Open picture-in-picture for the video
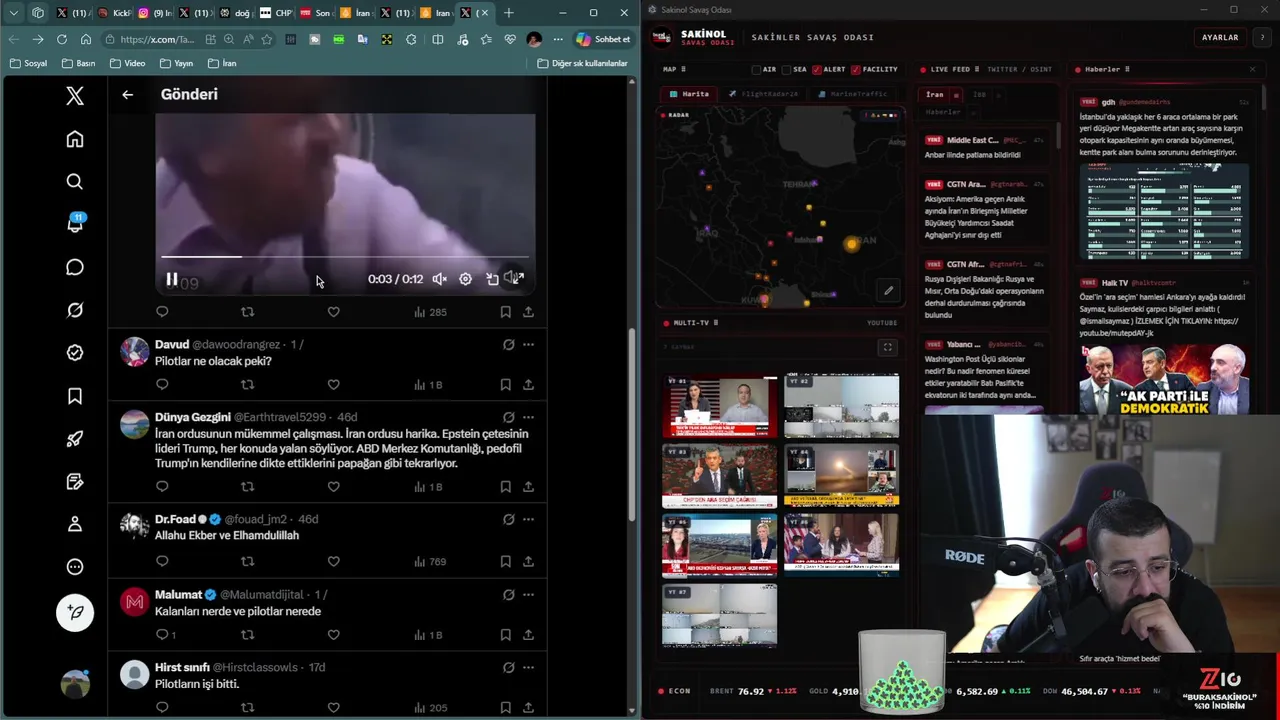1280x720 pixels. [492, 279]
